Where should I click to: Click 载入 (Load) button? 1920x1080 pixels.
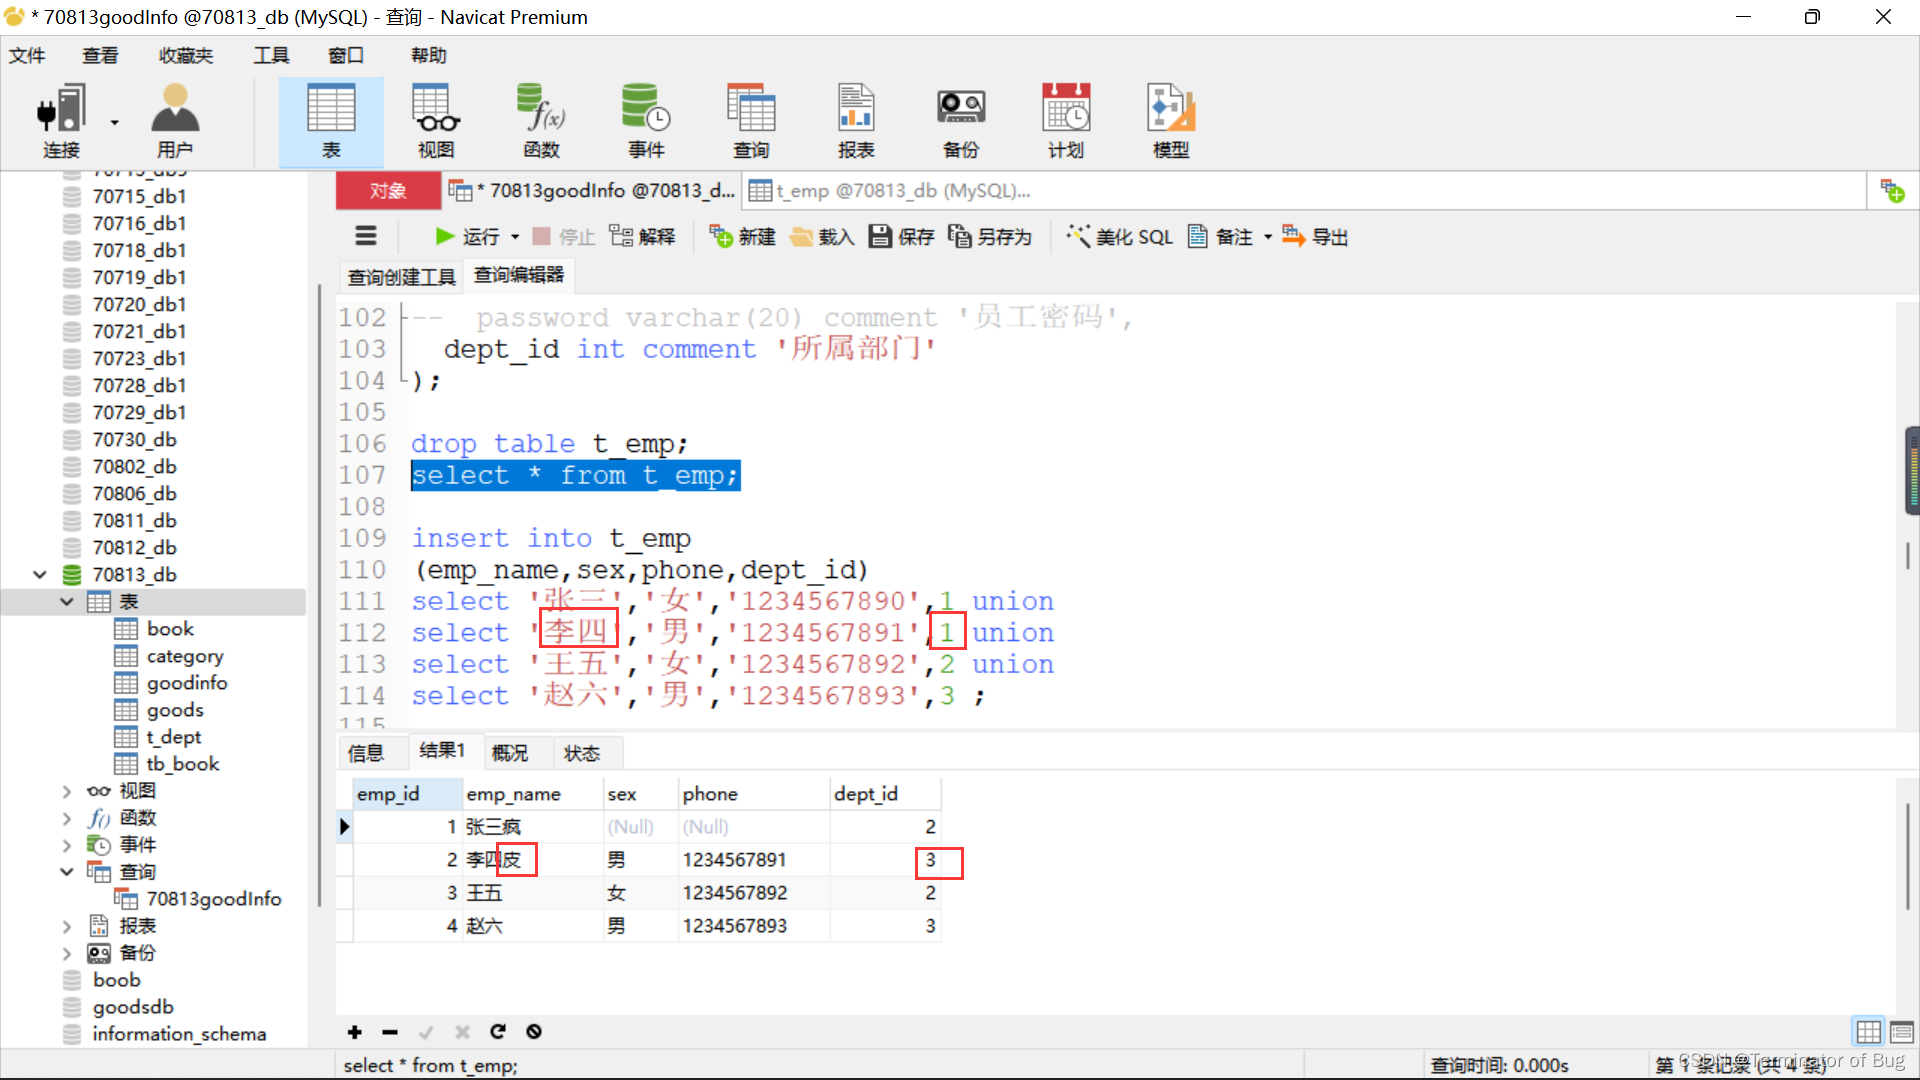pos(822,237)
